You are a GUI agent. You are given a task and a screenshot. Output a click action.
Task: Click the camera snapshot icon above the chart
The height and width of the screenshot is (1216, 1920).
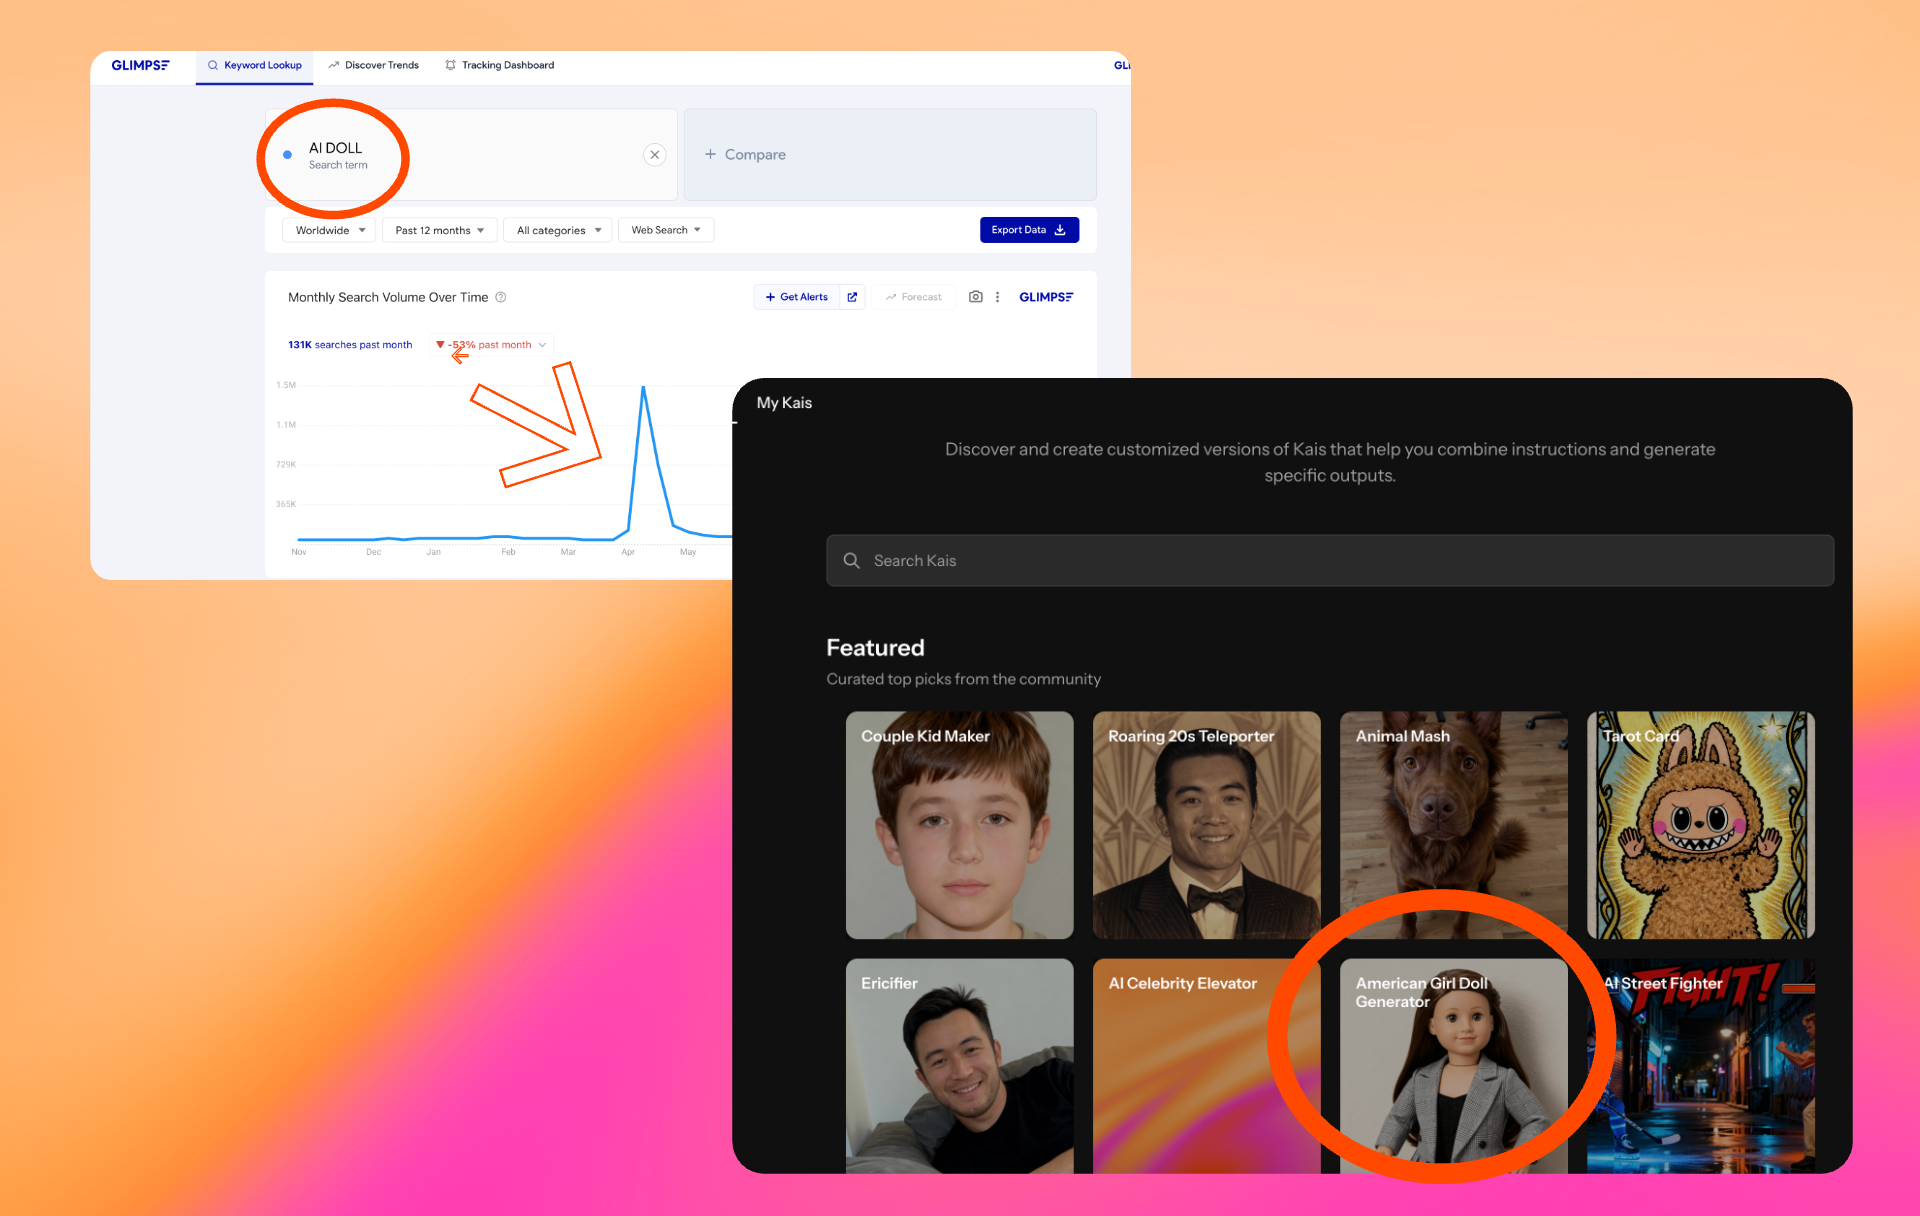tap(975, 296)
